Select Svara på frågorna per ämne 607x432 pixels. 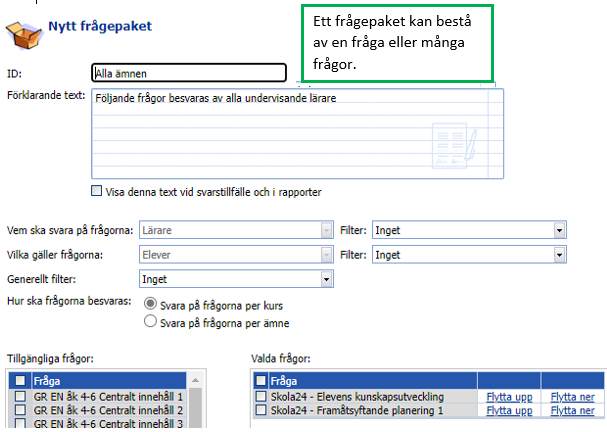pyautogui.click(x=151, y=322)
